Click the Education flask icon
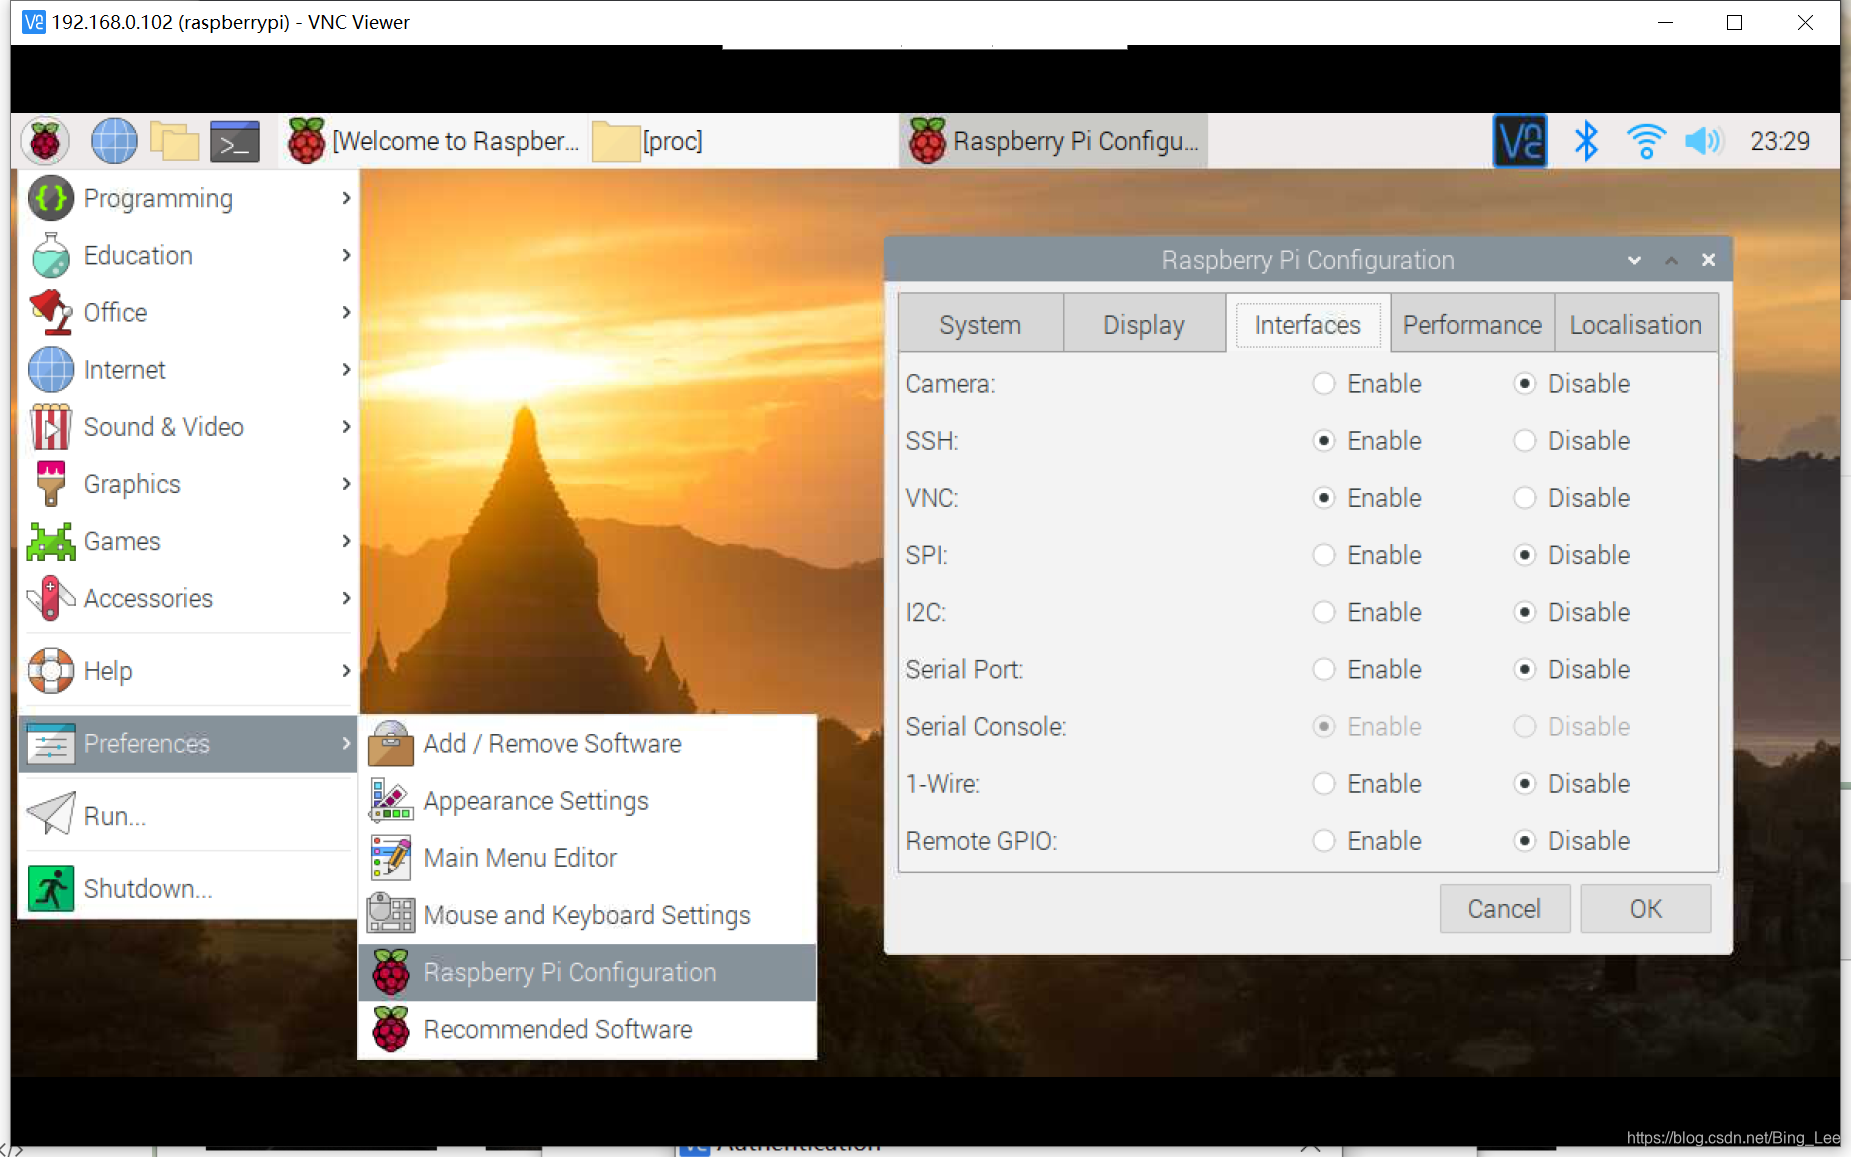1851x1157 pixels. [51, 255]
